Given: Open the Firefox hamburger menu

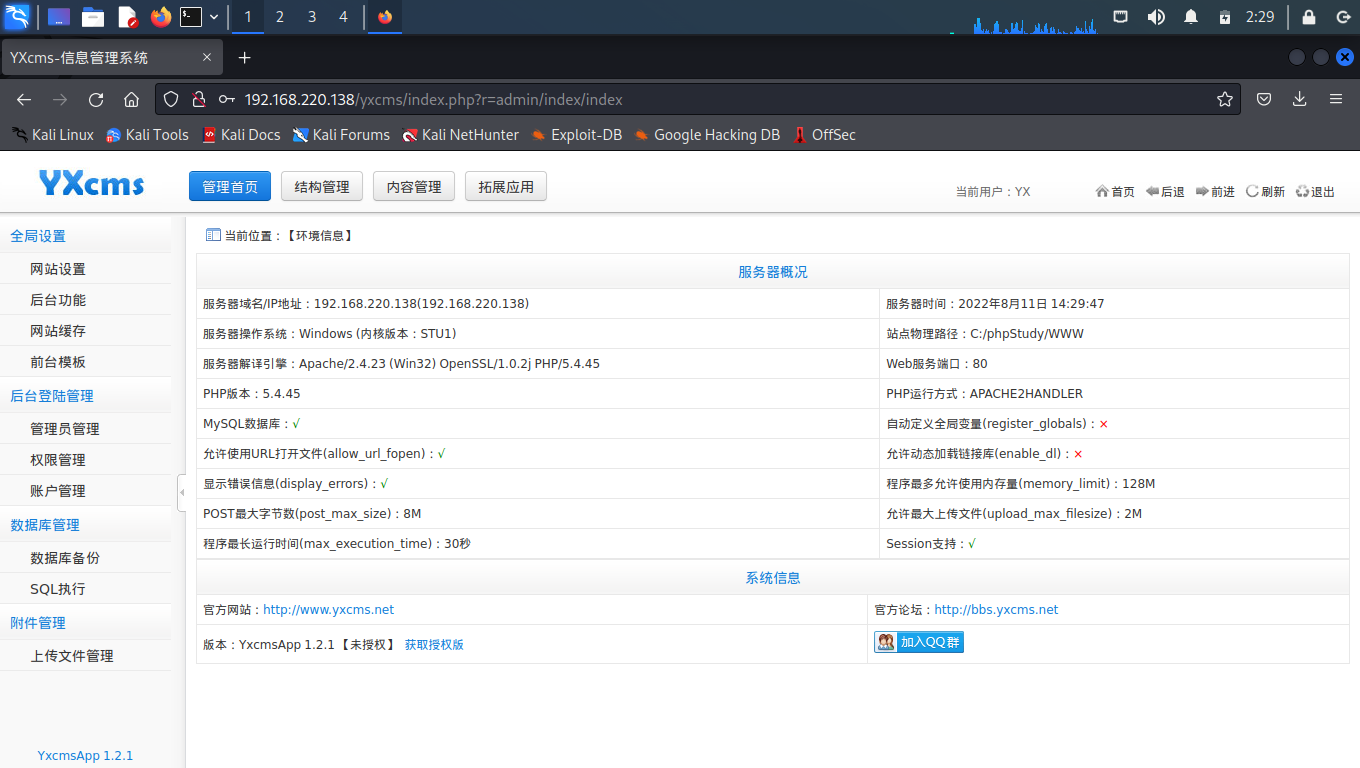Looking at the screenshot, I should (1336, 99).
